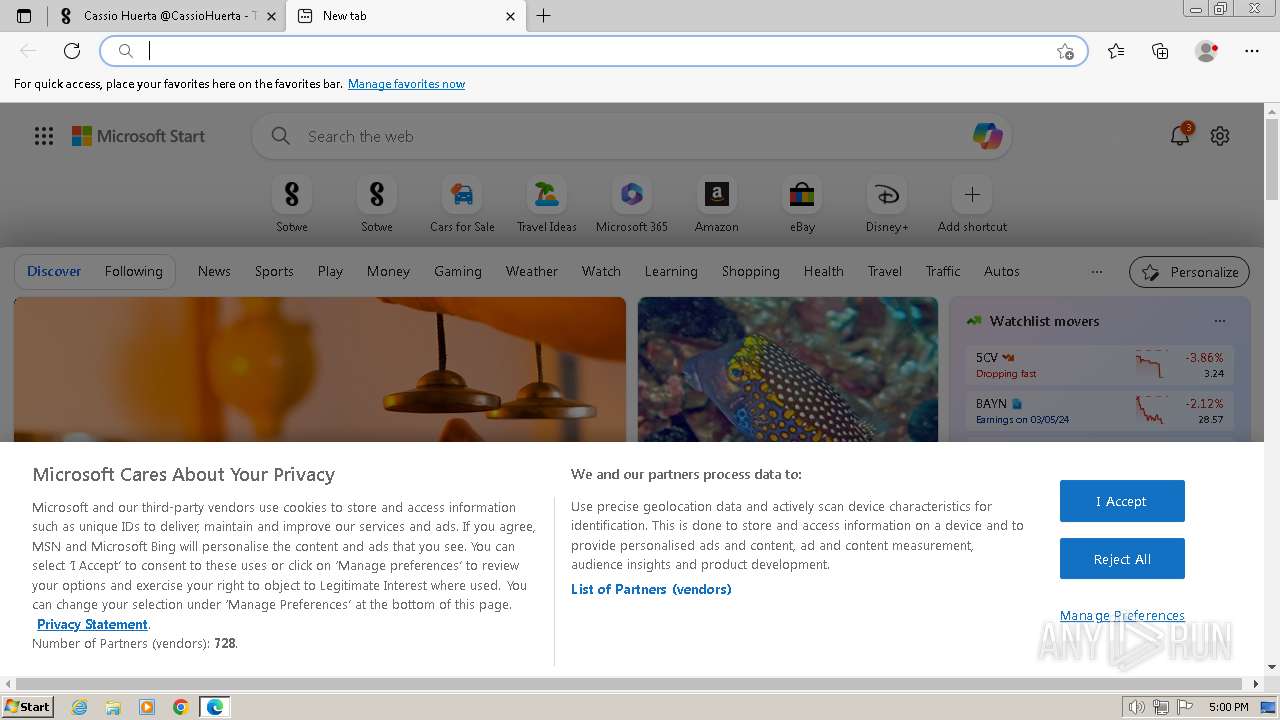Open the spotted fish article thumbnail

(788, 369)
